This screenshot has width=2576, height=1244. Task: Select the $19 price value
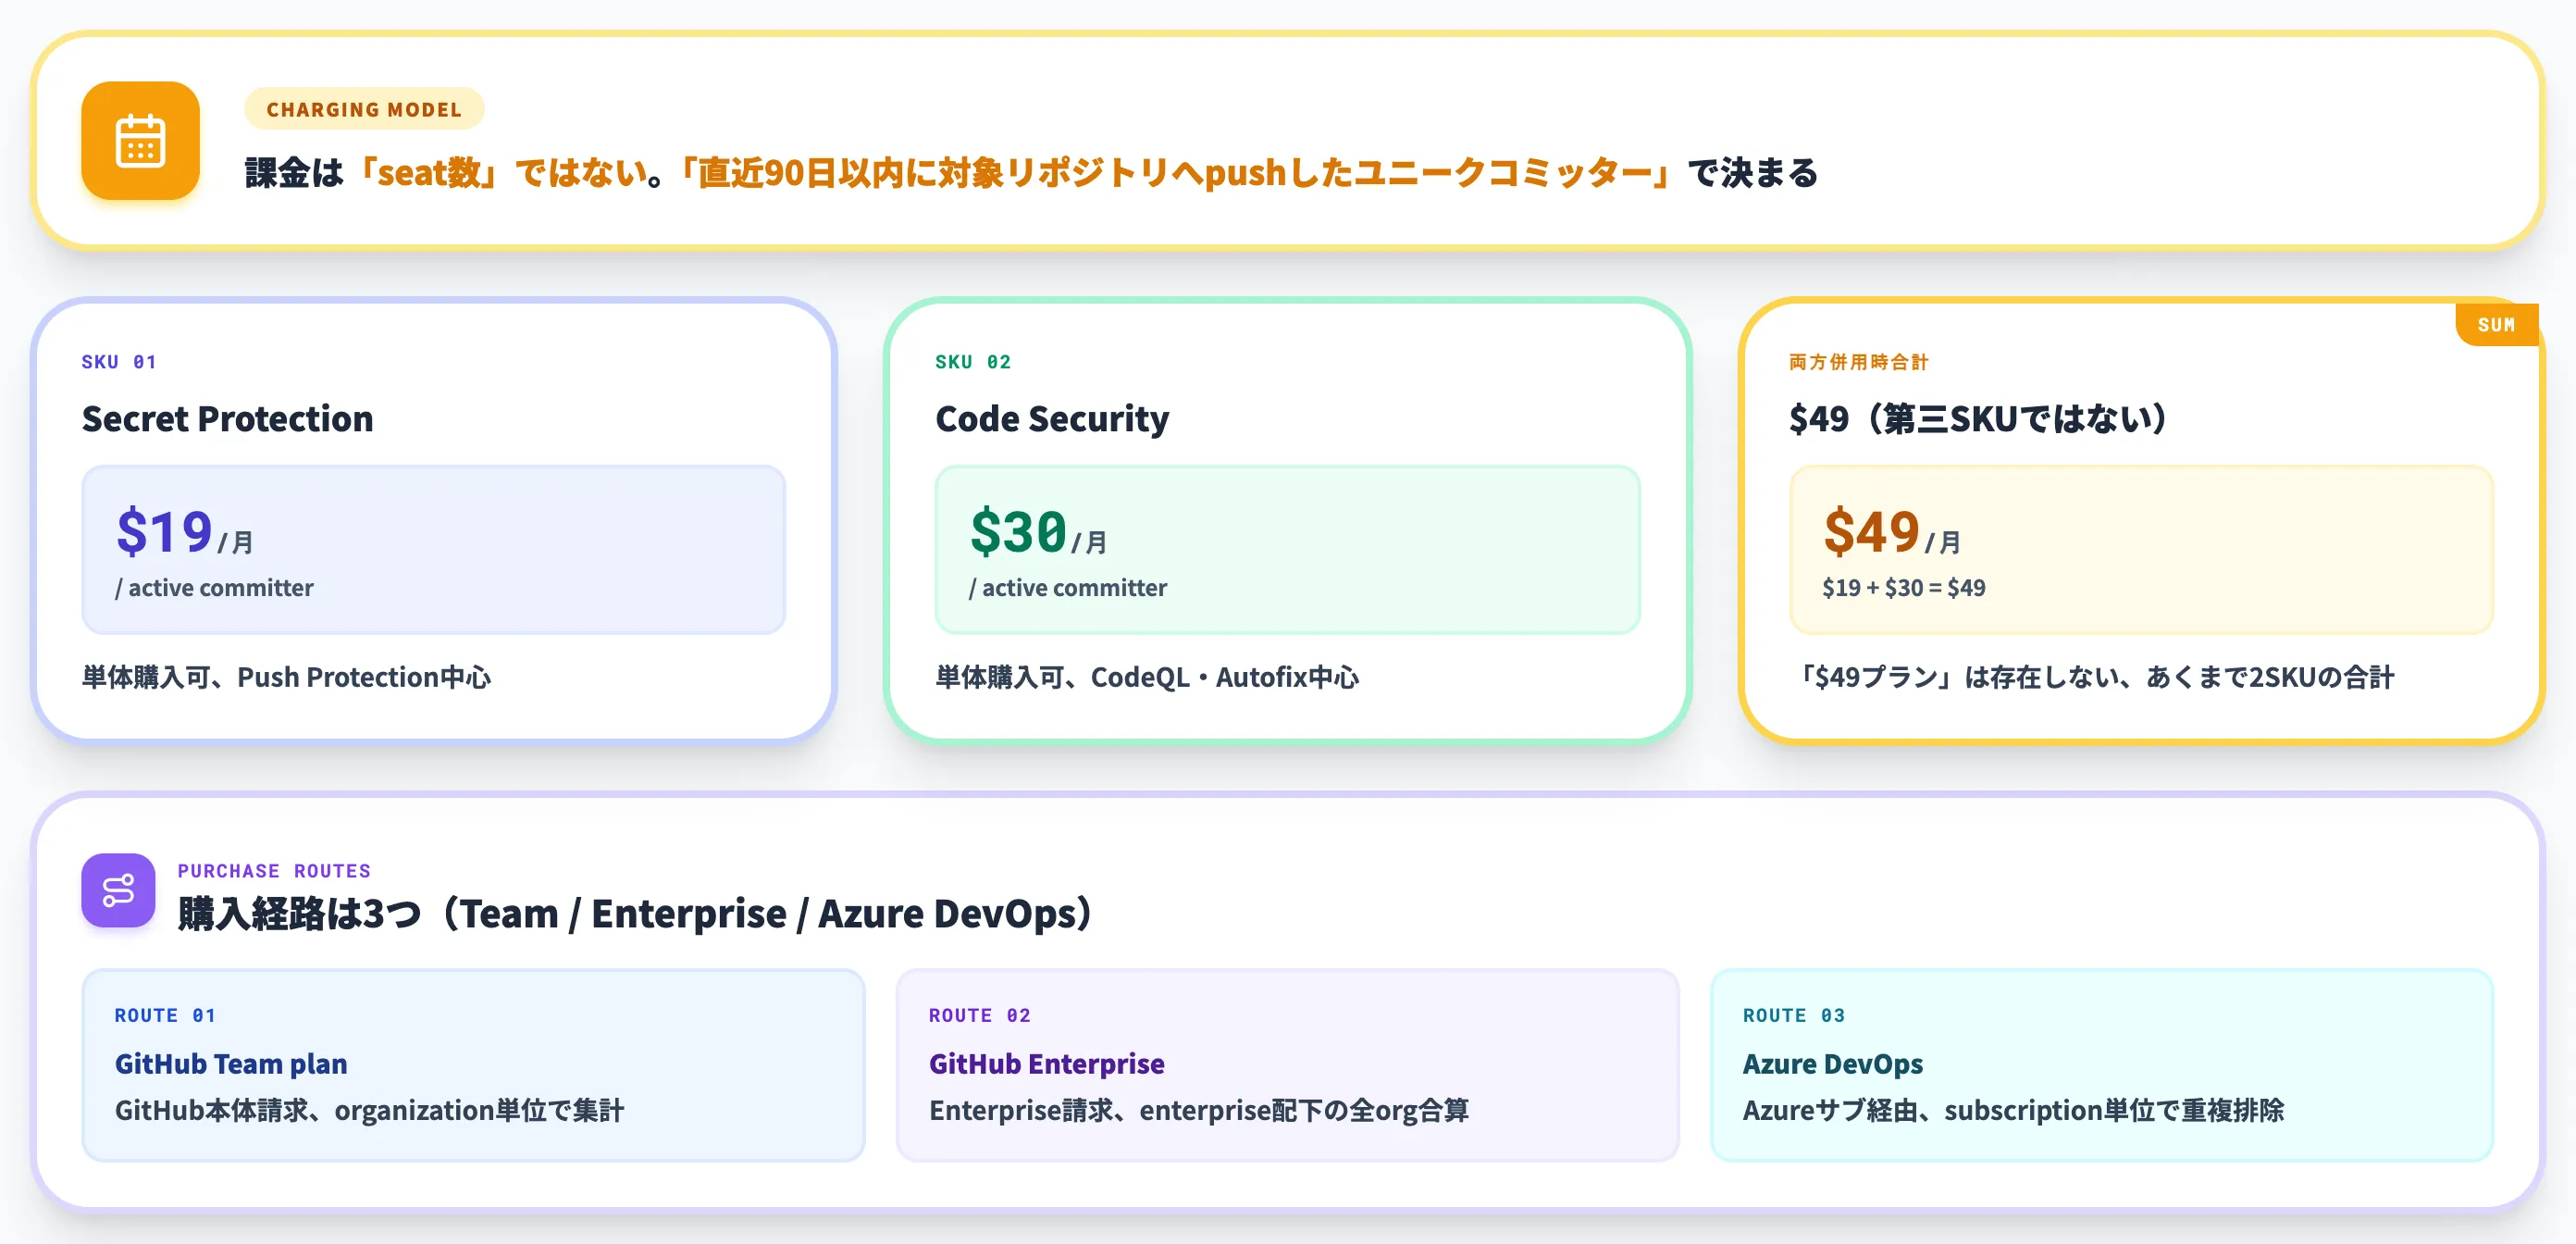click(x=165, y=531)
